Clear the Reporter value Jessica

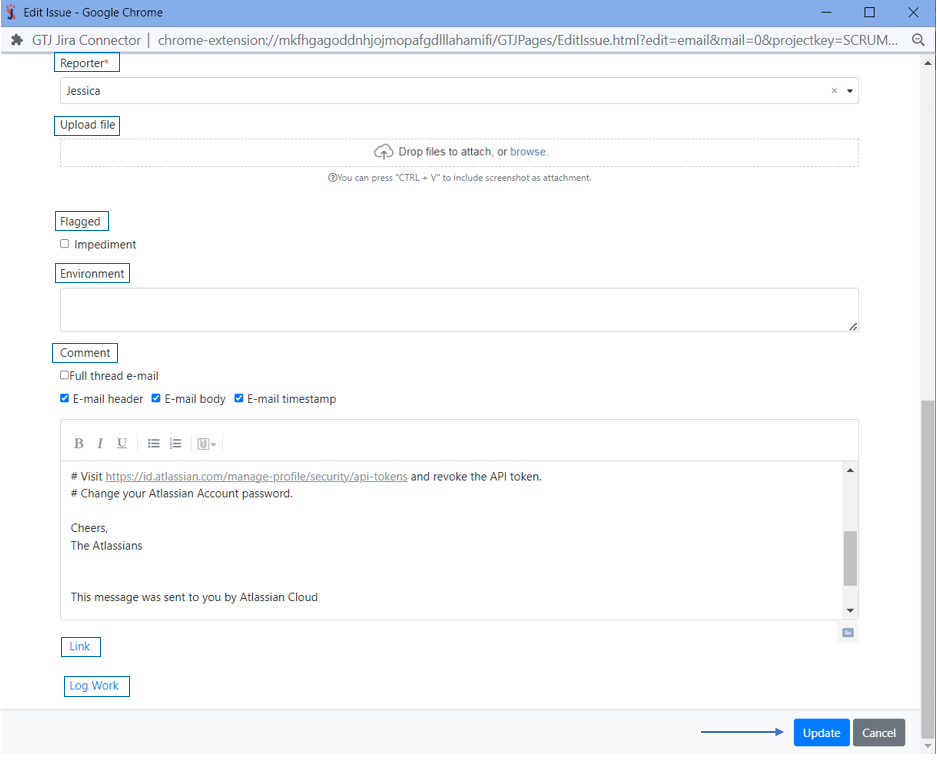pyautogui.click(x=834, y=91)
